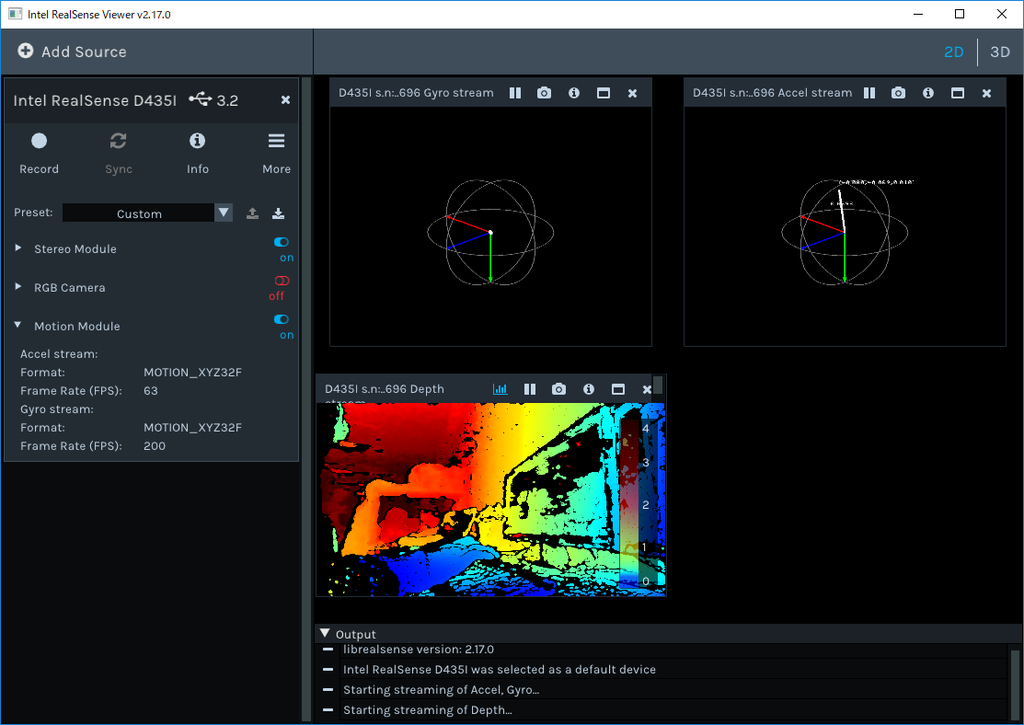Select the 'librealsense version: 2.17.0' log line
Screen dimensions: 1024x725
419,649
